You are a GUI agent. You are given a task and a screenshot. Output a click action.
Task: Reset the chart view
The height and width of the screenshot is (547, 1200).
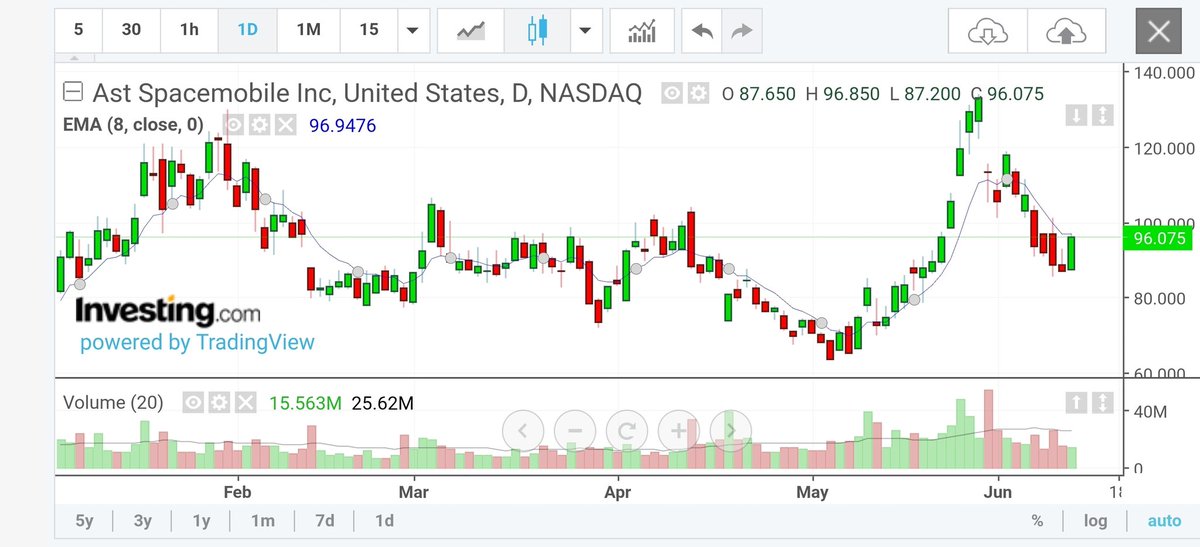click(x=626, y=431)
